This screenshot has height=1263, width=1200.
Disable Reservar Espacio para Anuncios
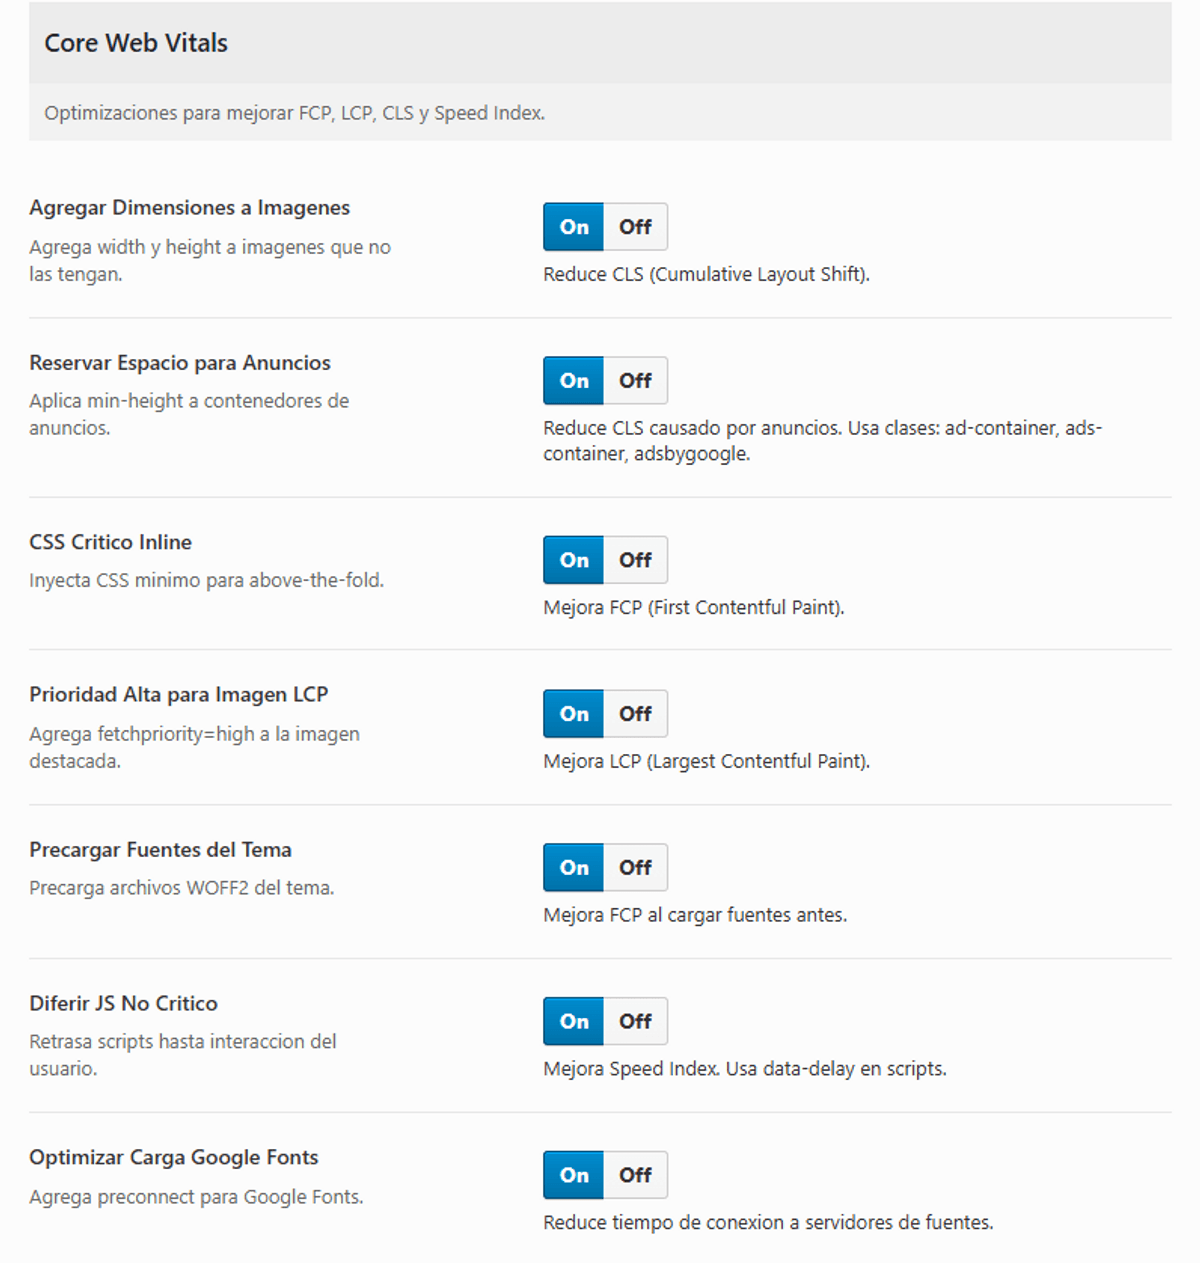(x=635, y=381)
